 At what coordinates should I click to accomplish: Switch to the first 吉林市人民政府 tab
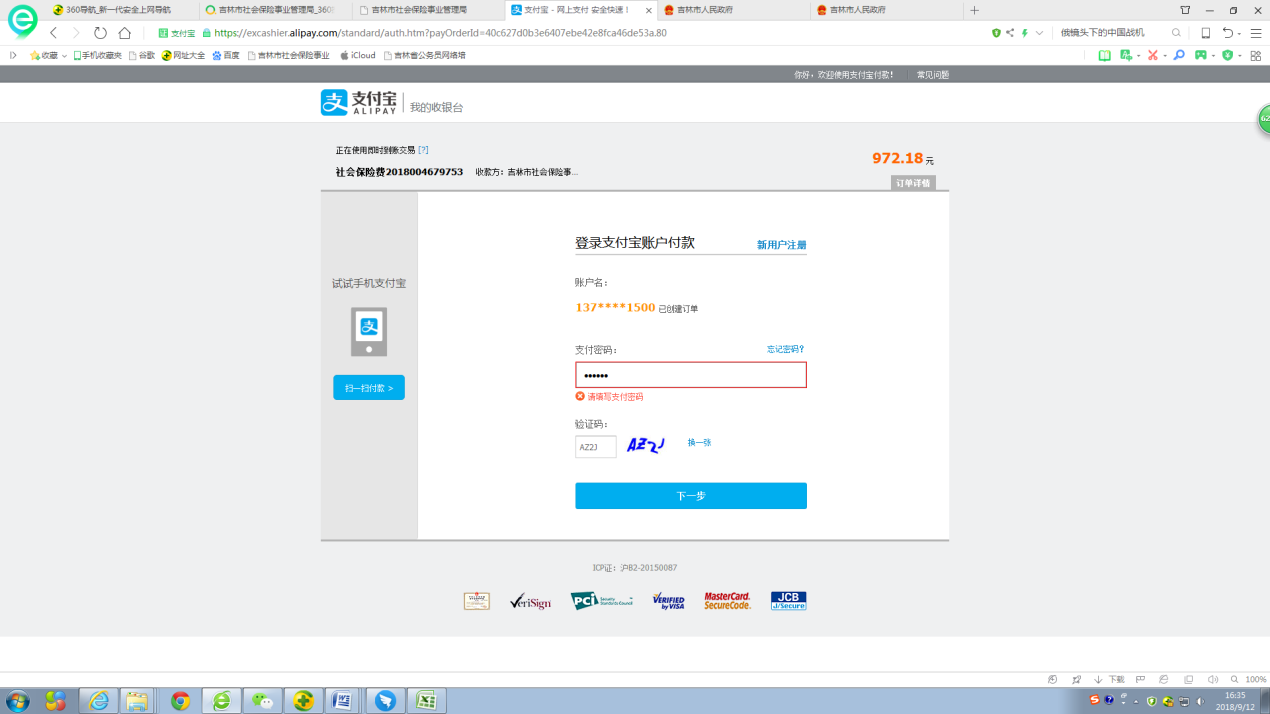click(732, 10)
